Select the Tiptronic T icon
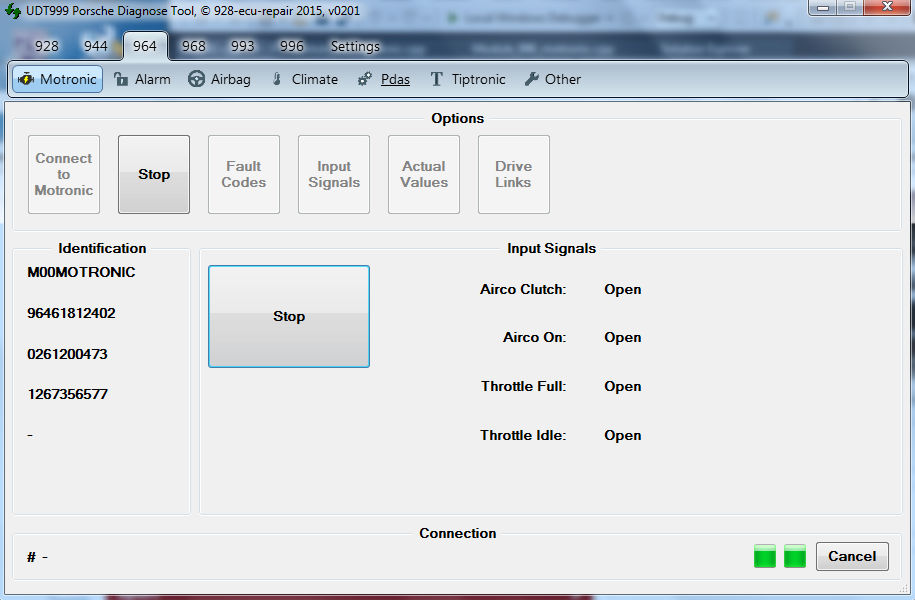The image size is (915, 600). click(436, 79)
